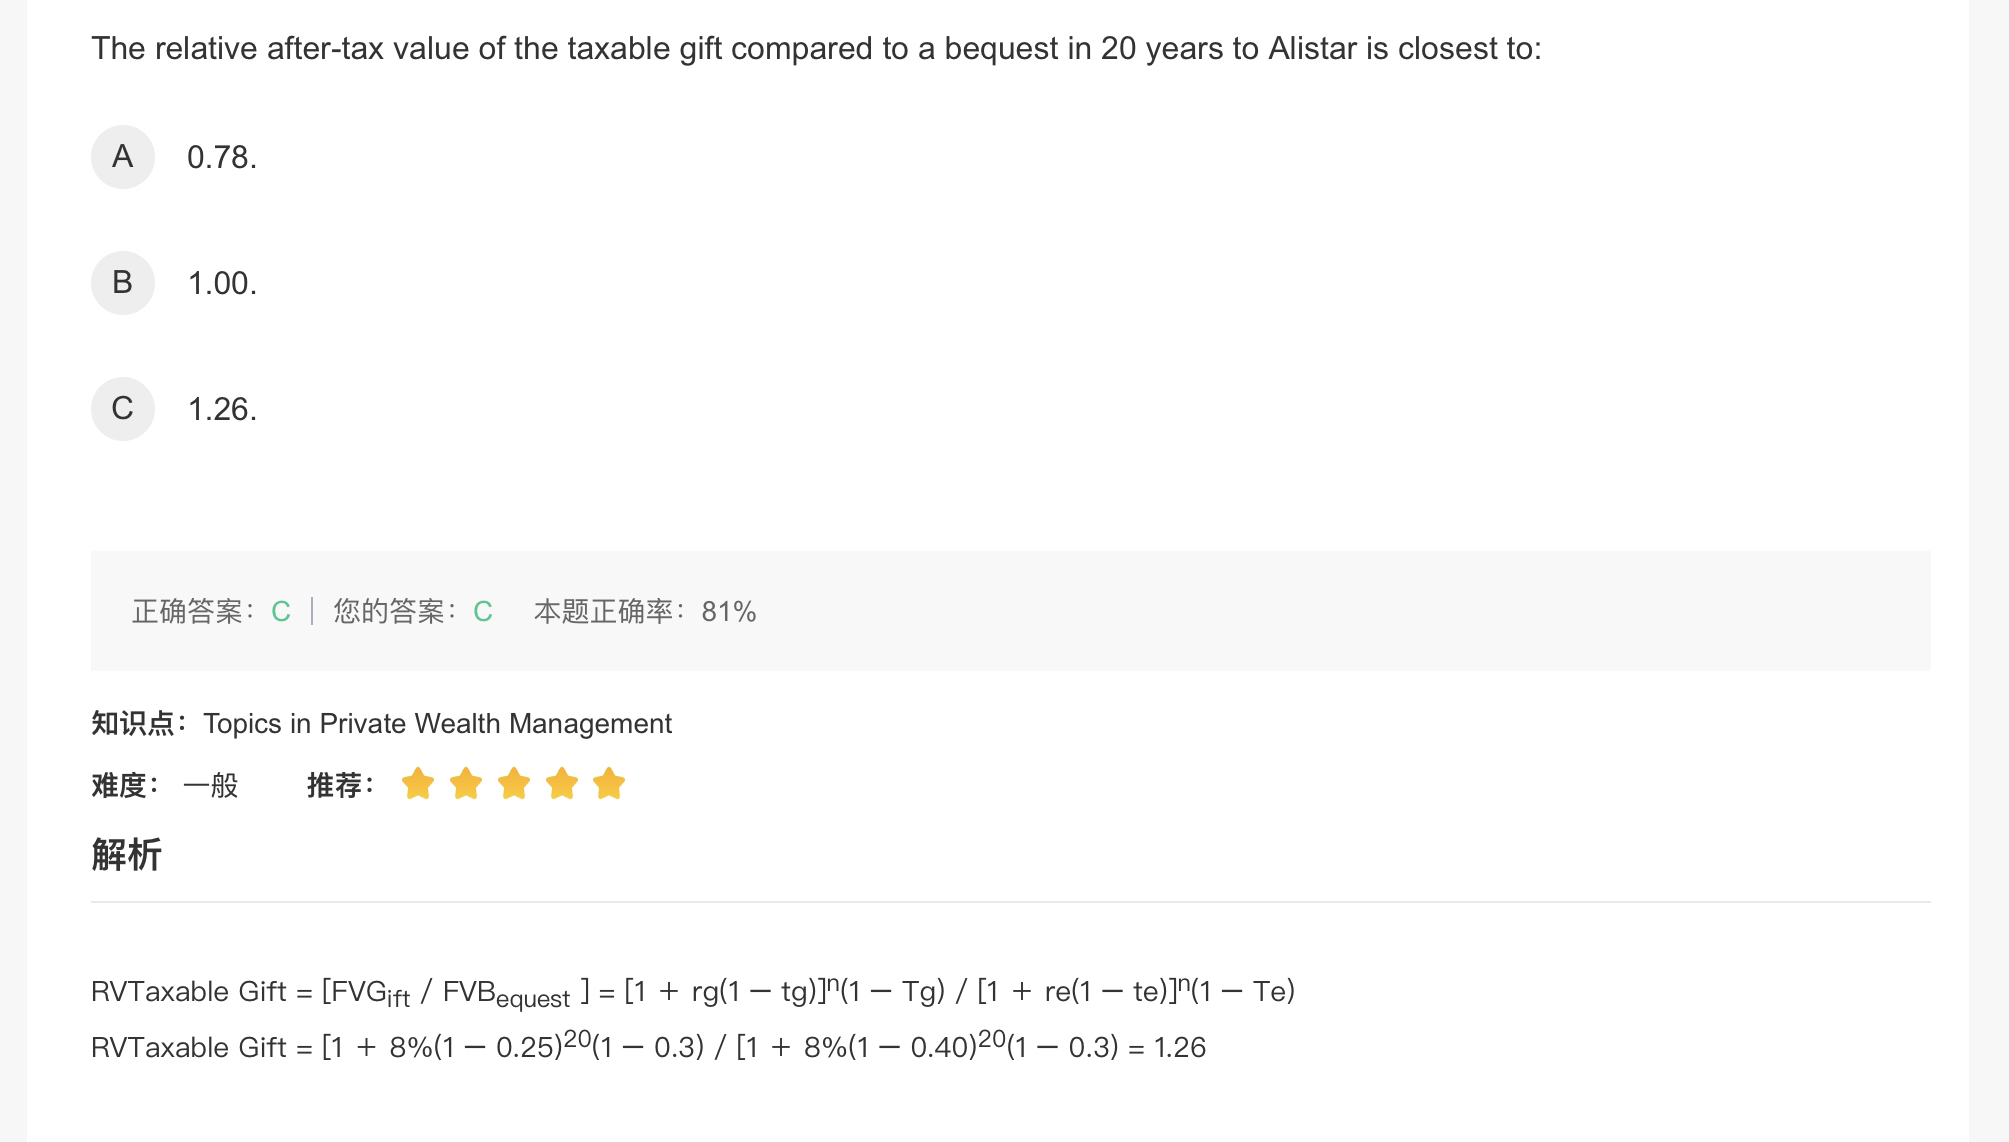
Task: Click the 解析 section heading
Action: (x=126, y=855)
